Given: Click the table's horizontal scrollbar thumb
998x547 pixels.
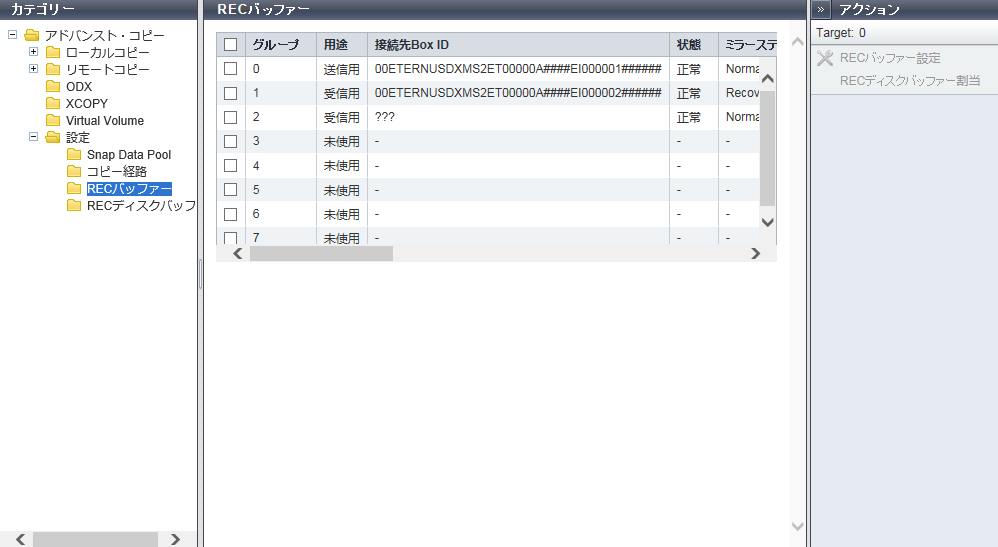Looking at the screenshot, I should 321,254.
